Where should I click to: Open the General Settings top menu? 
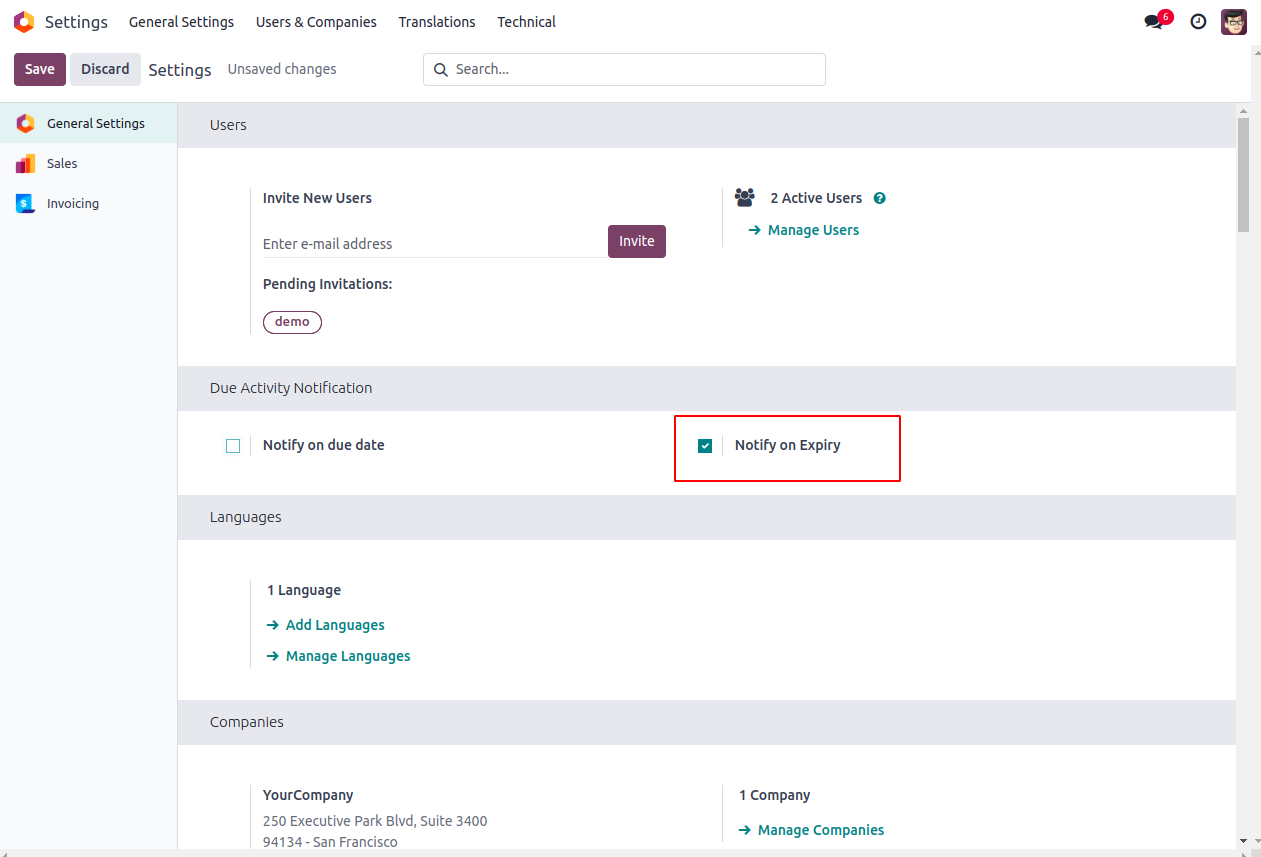(x=181, y=22)
